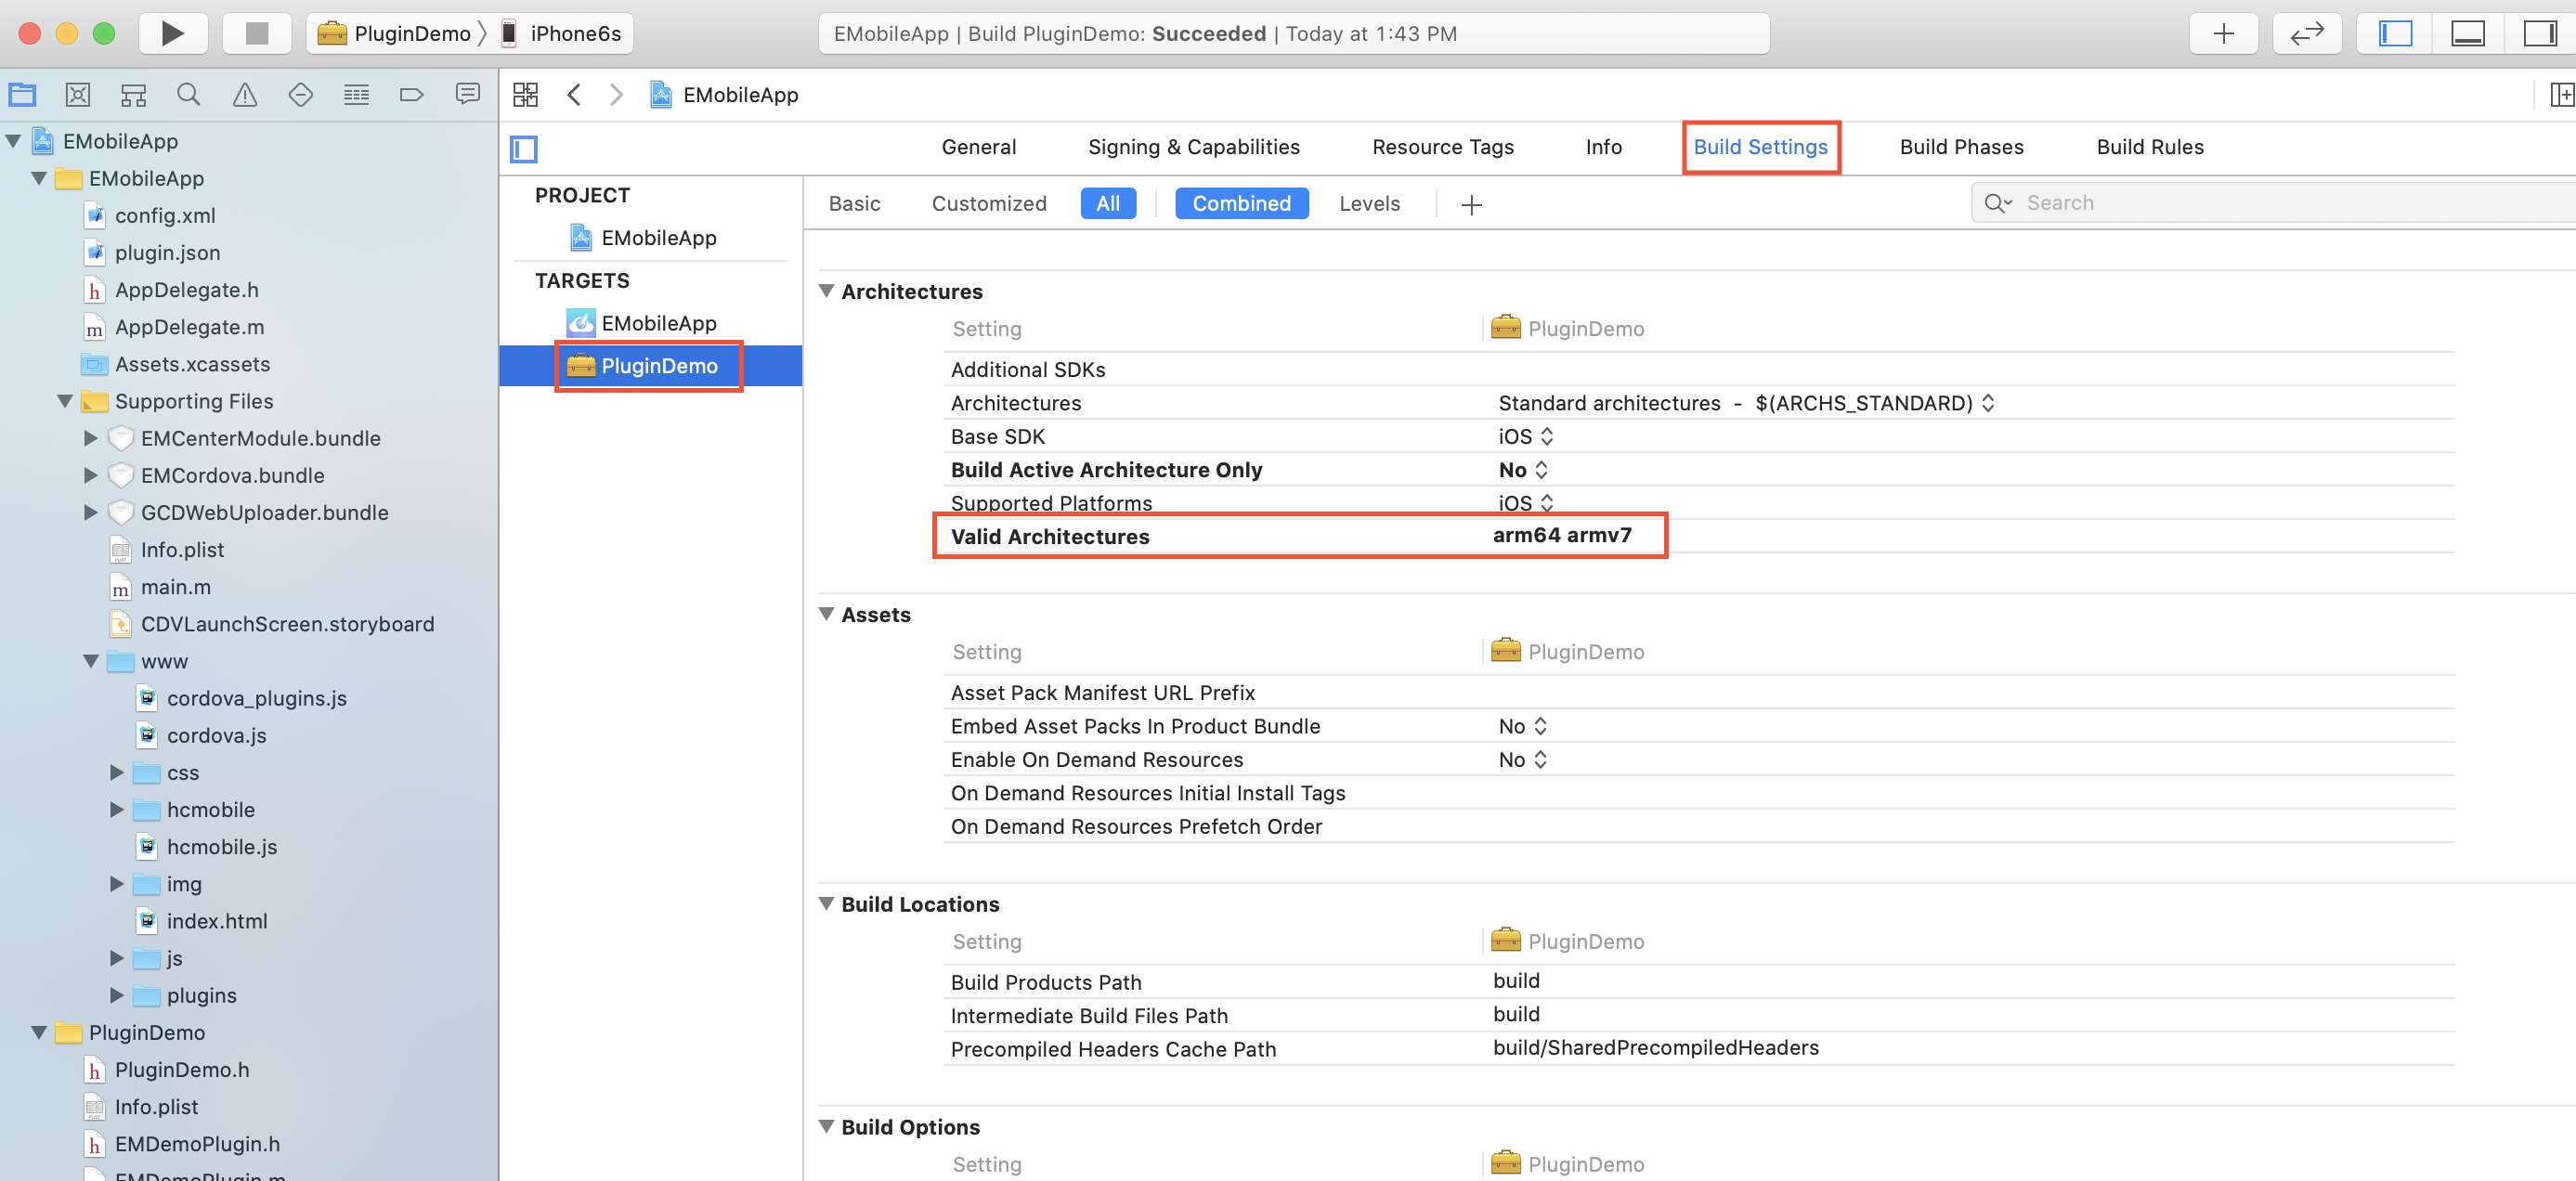Viewport: 2576px width, 1181px height.
Task: Open AppDelegate.m file
Action: 174,327
